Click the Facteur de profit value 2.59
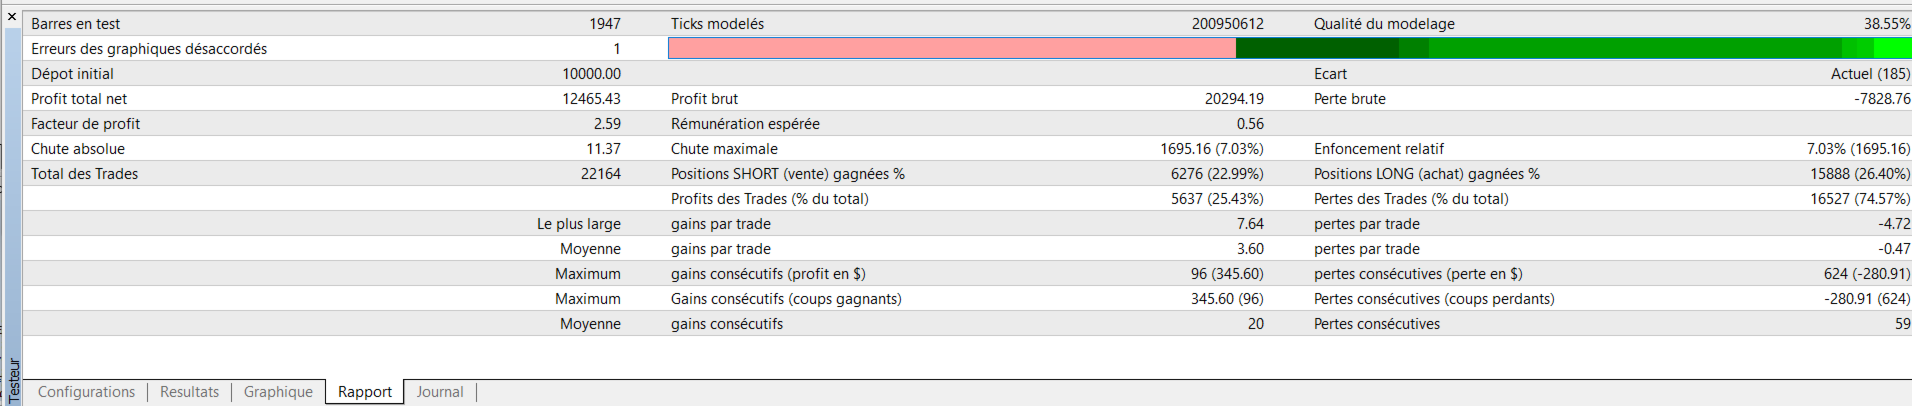Screen dimensions: 1912x406 pyautogui.click(x=607, y=124)
